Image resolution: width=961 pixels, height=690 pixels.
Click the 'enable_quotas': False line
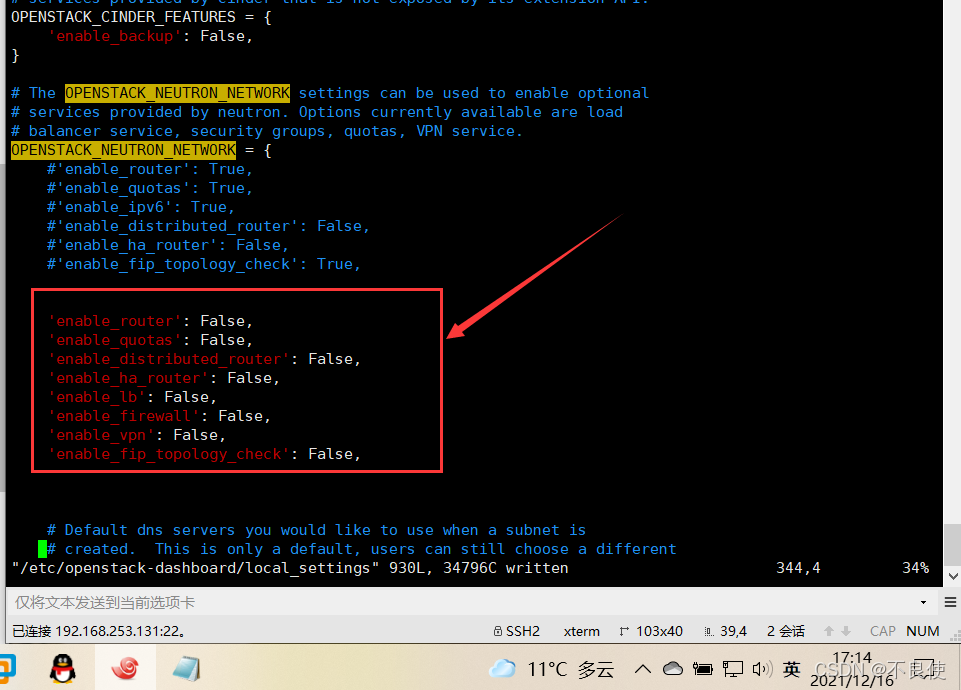(150, 340)
